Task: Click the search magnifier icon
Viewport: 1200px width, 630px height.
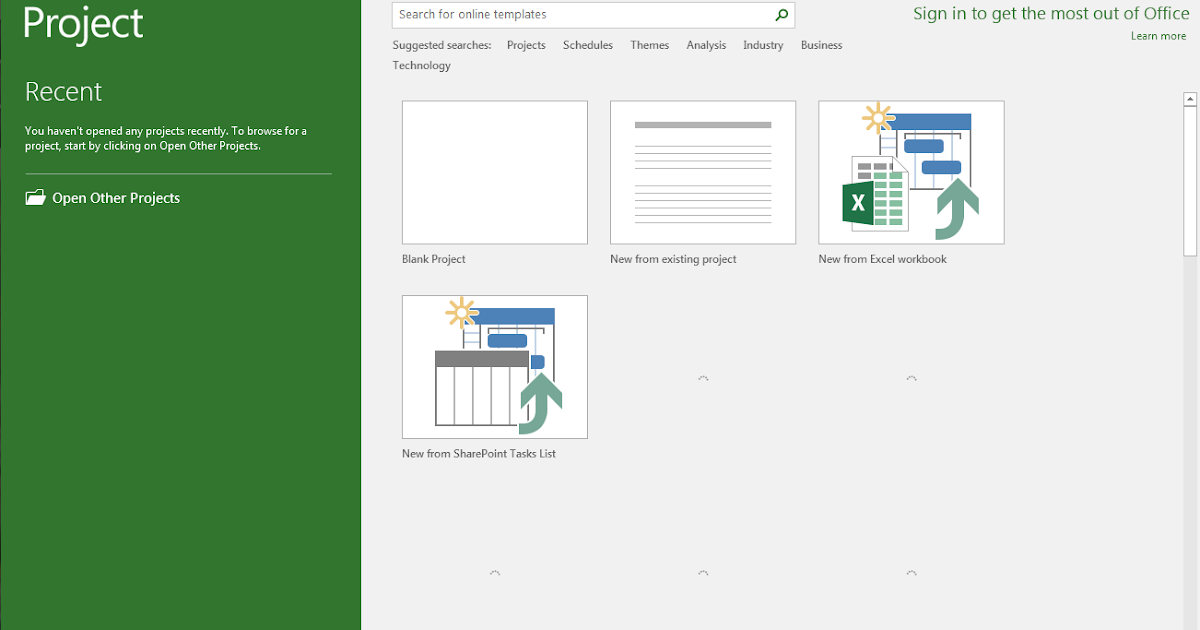Action: coord(782,15)
